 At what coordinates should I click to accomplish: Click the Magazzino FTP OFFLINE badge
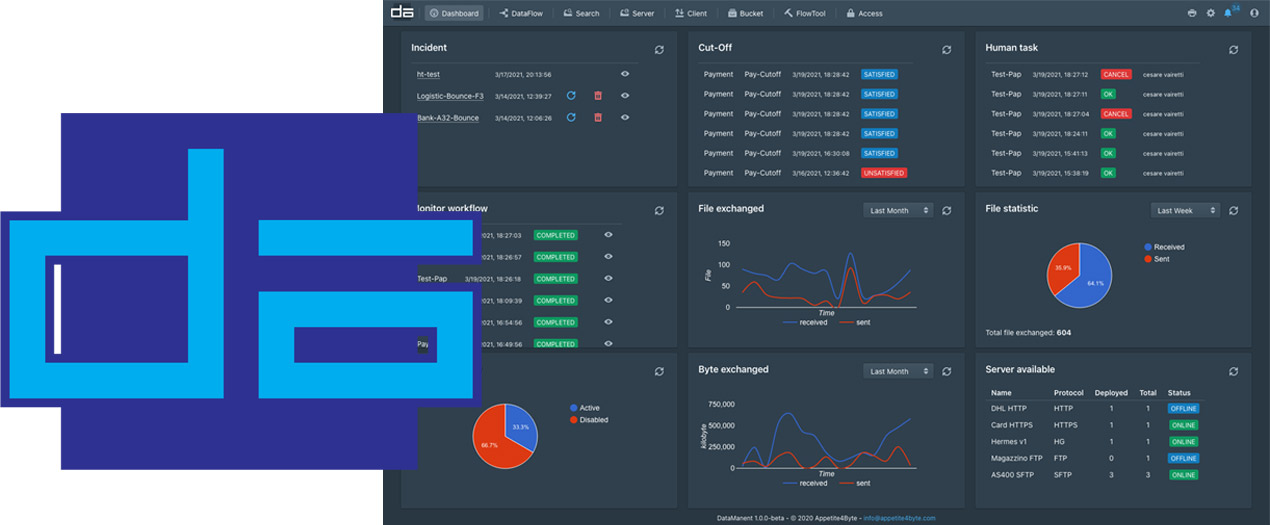[1183, 458]
